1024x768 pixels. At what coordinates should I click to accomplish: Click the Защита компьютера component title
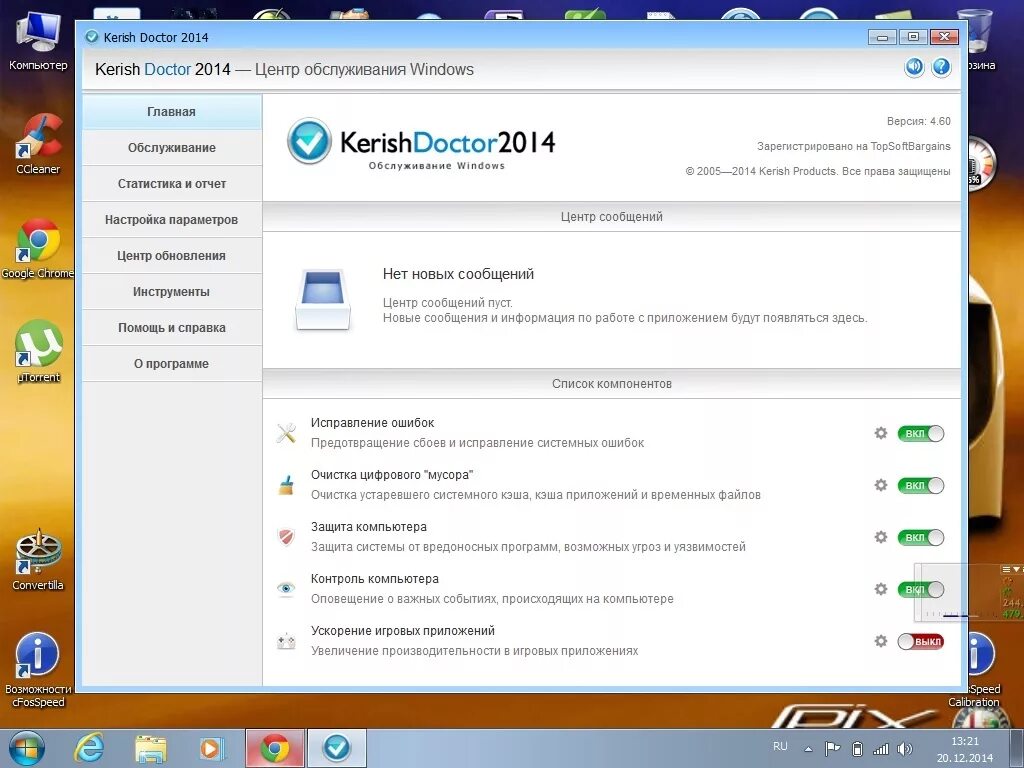368,526
